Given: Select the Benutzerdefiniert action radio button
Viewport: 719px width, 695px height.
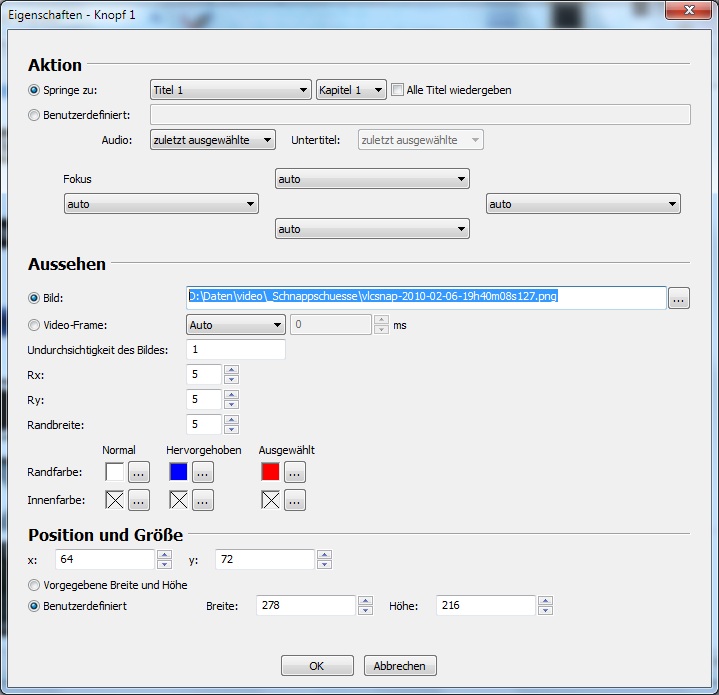Looking at the screenshot, I should (x=35, y=115).
